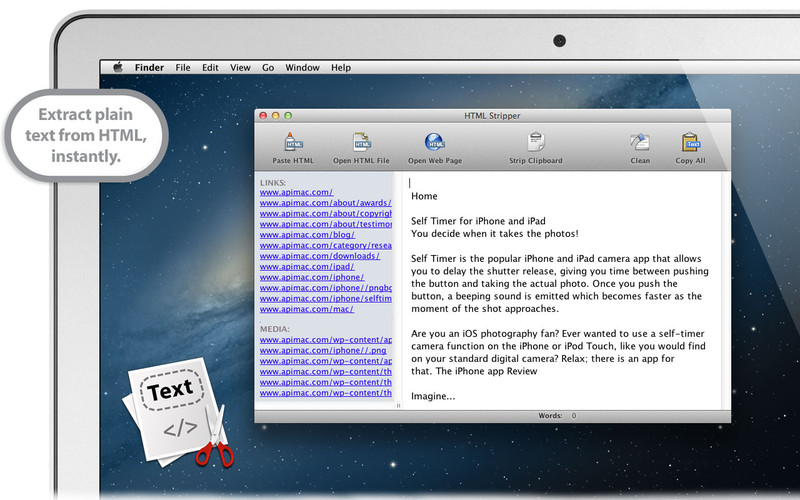Open the www.apimac.com/mac/ link
The height and width of the screenshot is (500, 800).
click(x=307, y=310)
